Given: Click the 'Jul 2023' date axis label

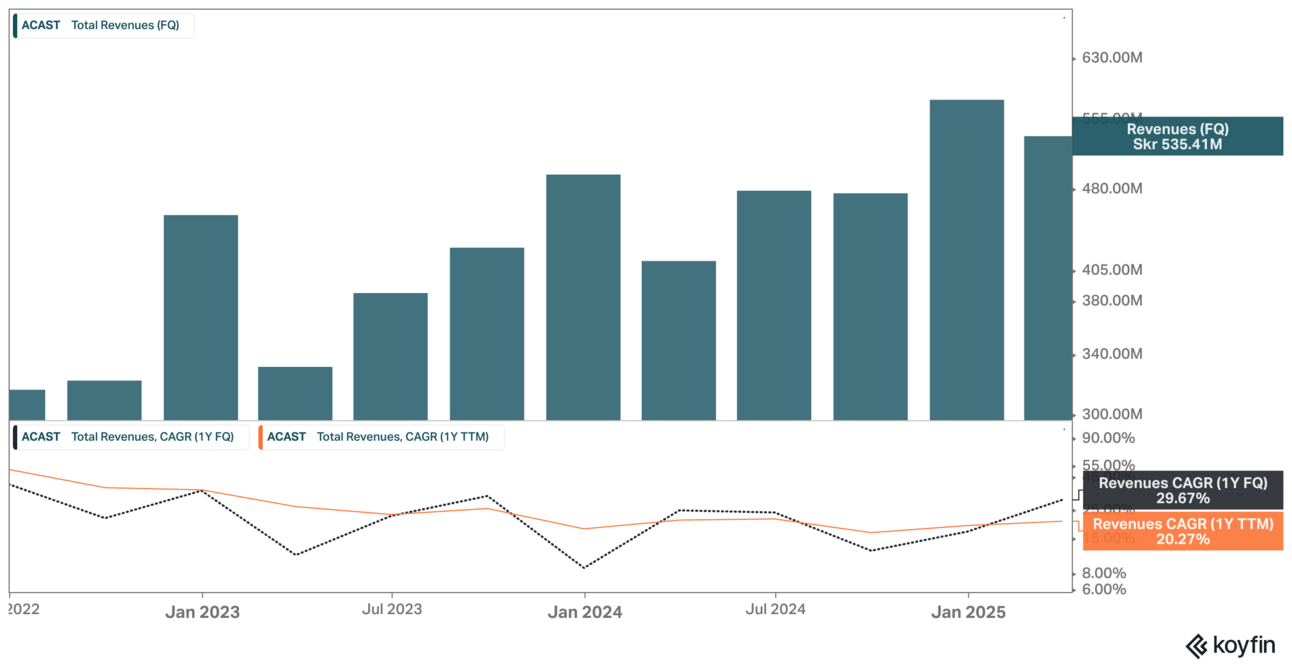Looking at the screenshot, I should (x=391, y=608).
